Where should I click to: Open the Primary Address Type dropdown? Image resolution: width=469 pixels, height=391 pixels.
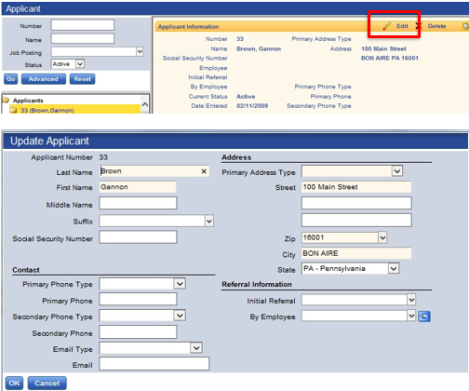(x=397, y=171)
